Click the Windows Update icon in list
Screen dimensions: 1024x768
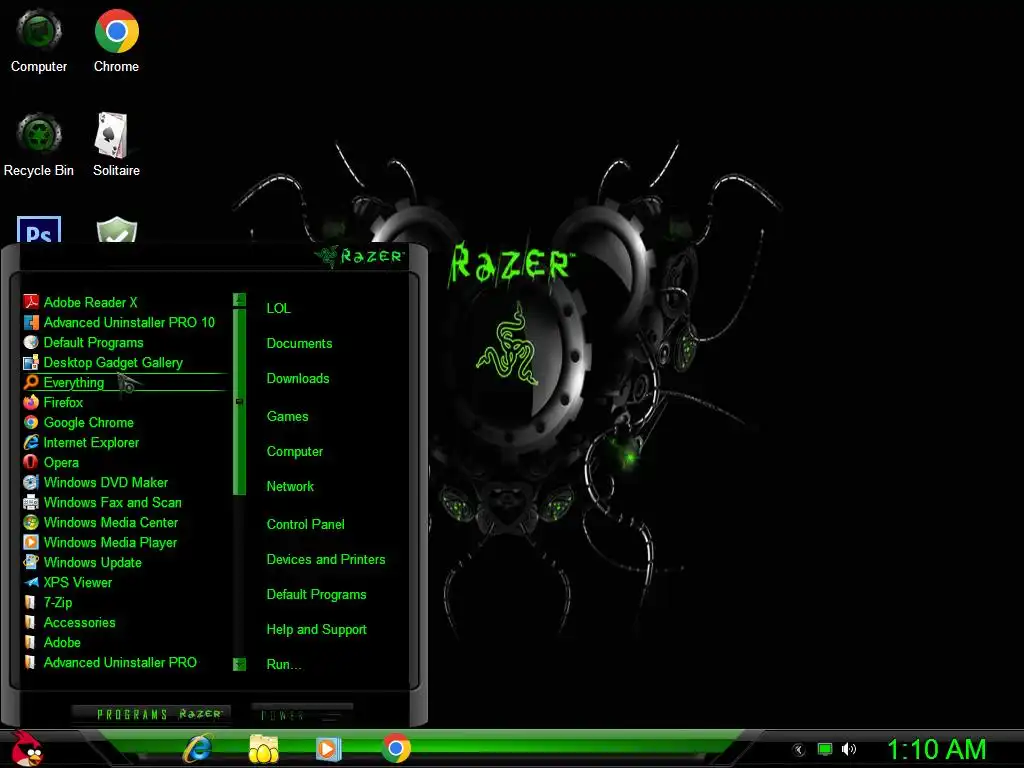tap(31, 562)
